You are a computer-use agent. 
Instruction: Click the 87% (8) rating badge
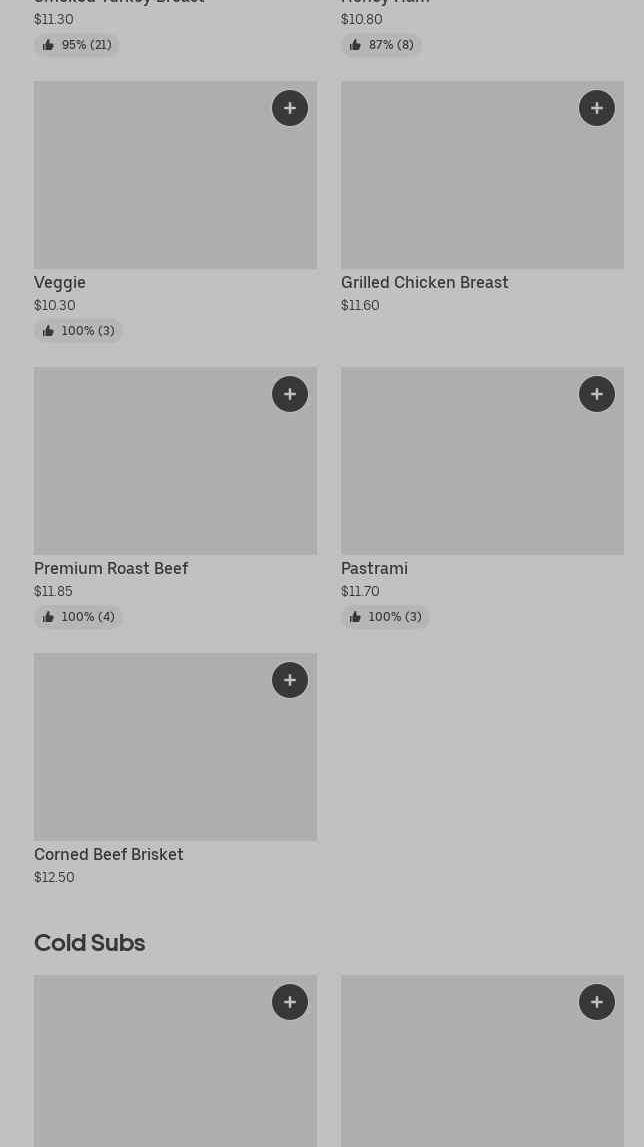click(x=381, y=45)
